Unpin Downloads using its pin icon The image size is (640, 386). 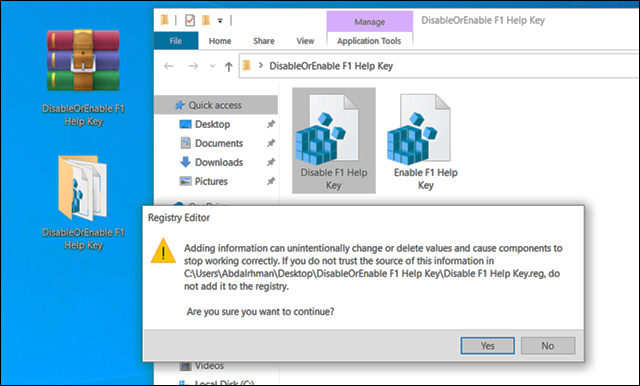(x=271, y=162)
